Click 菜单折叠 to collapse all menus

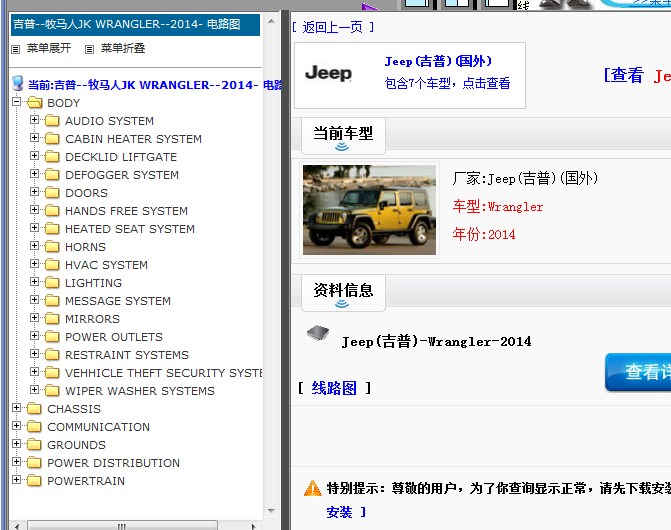(x=123, y=48)
